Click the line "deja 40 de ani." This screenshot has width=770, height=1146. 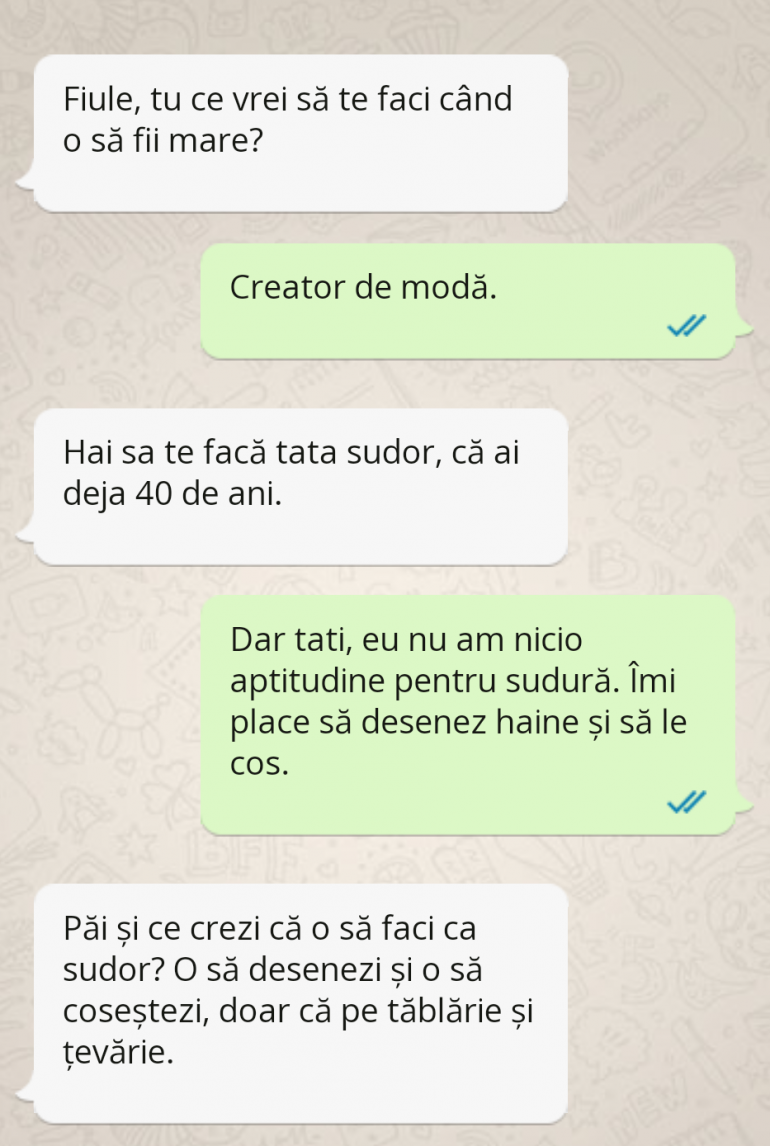click(x=172, y=495)
